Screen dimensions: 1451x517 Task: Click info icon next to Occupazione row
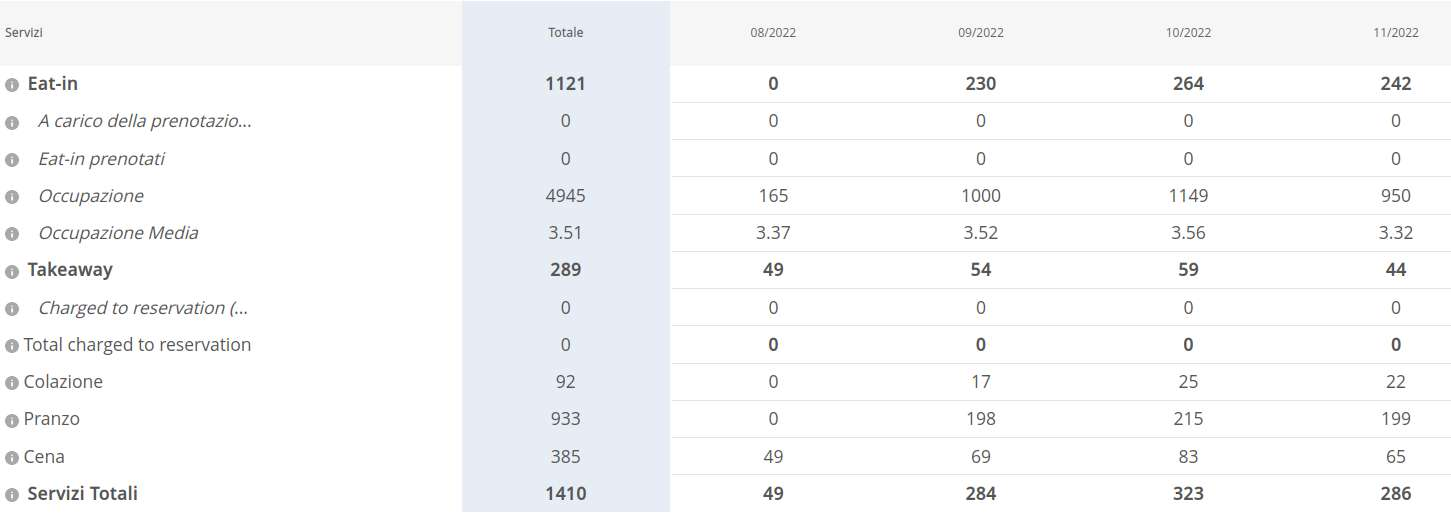point(12,197)
